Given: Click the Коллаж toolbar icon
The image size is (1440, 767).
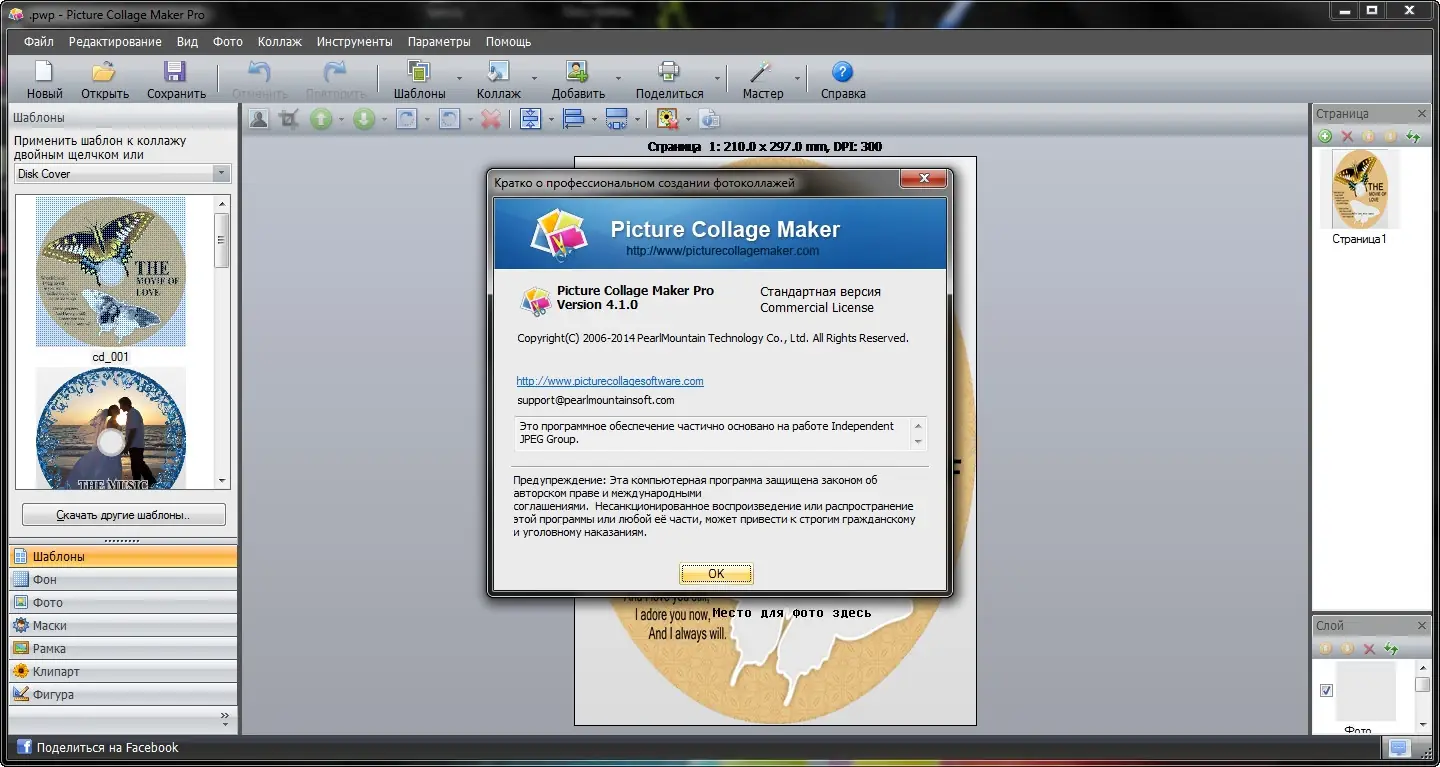Looking at the screenshot, I should pos(498,72).
